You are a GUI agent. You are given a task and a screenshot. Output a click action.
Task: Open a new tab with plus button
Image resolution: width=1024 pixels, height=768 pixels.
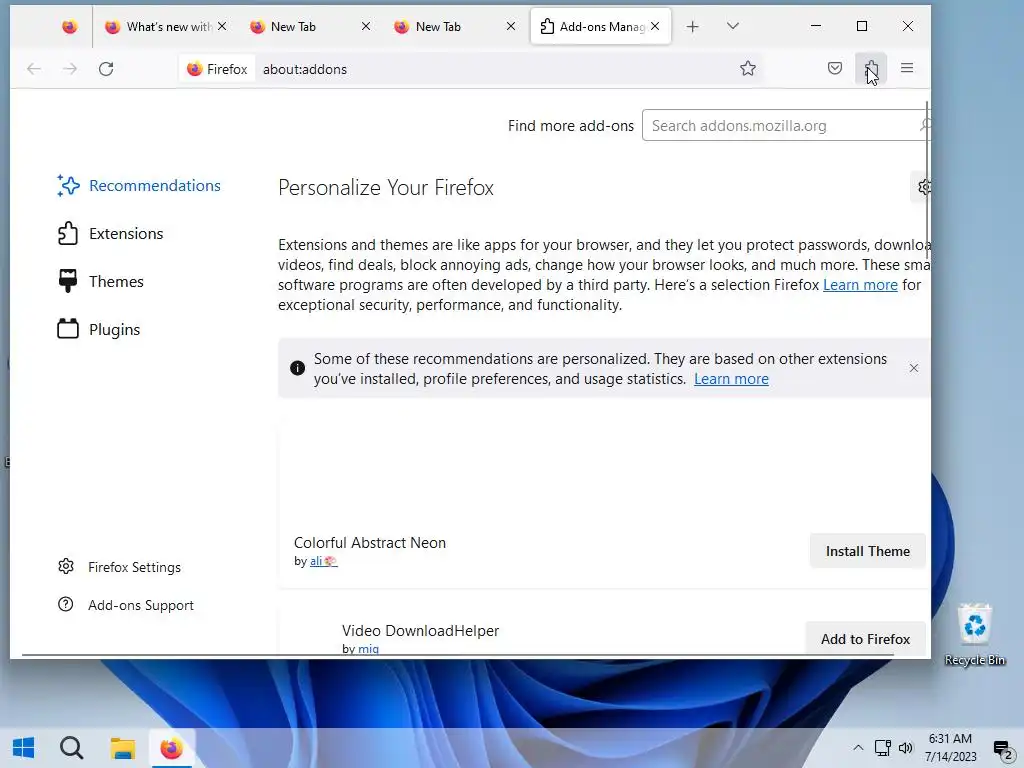coord(692,26)
